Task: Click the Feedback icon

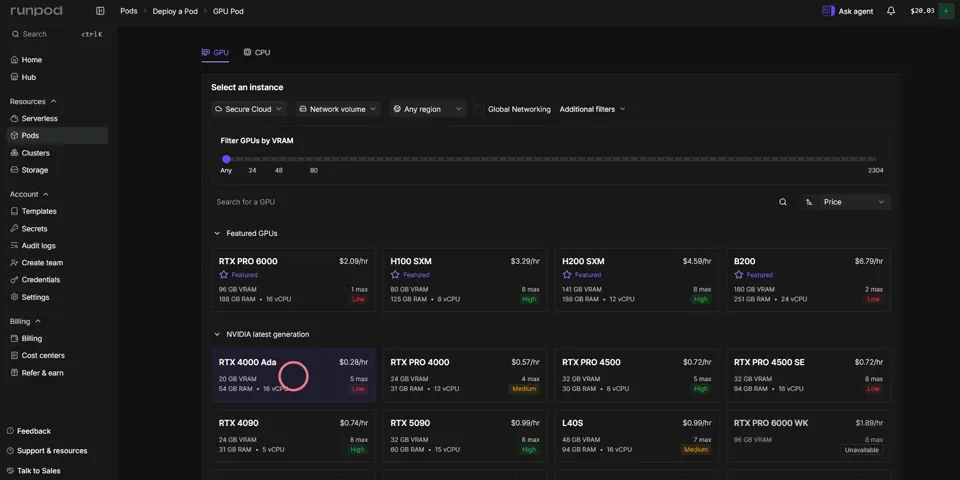Action: [x=10, y=431]
